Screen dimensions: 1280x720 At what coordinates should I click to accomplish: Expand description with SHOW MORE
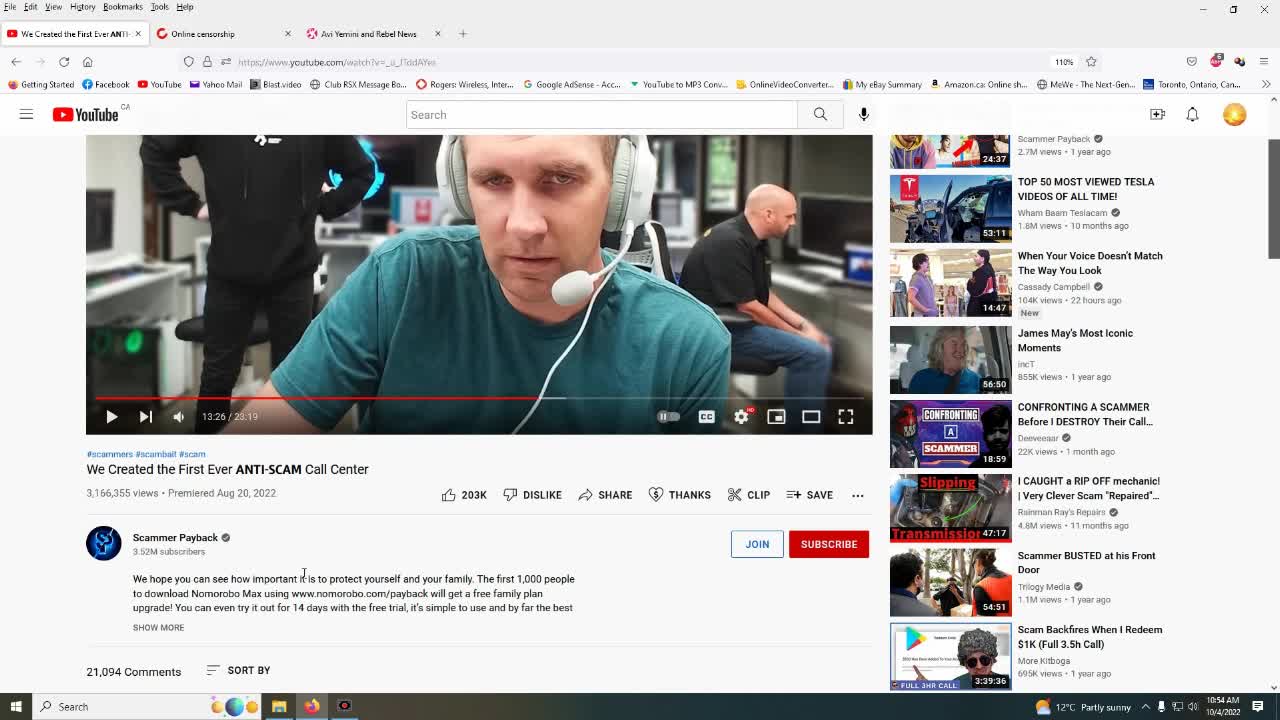click(x=158, y=628)
